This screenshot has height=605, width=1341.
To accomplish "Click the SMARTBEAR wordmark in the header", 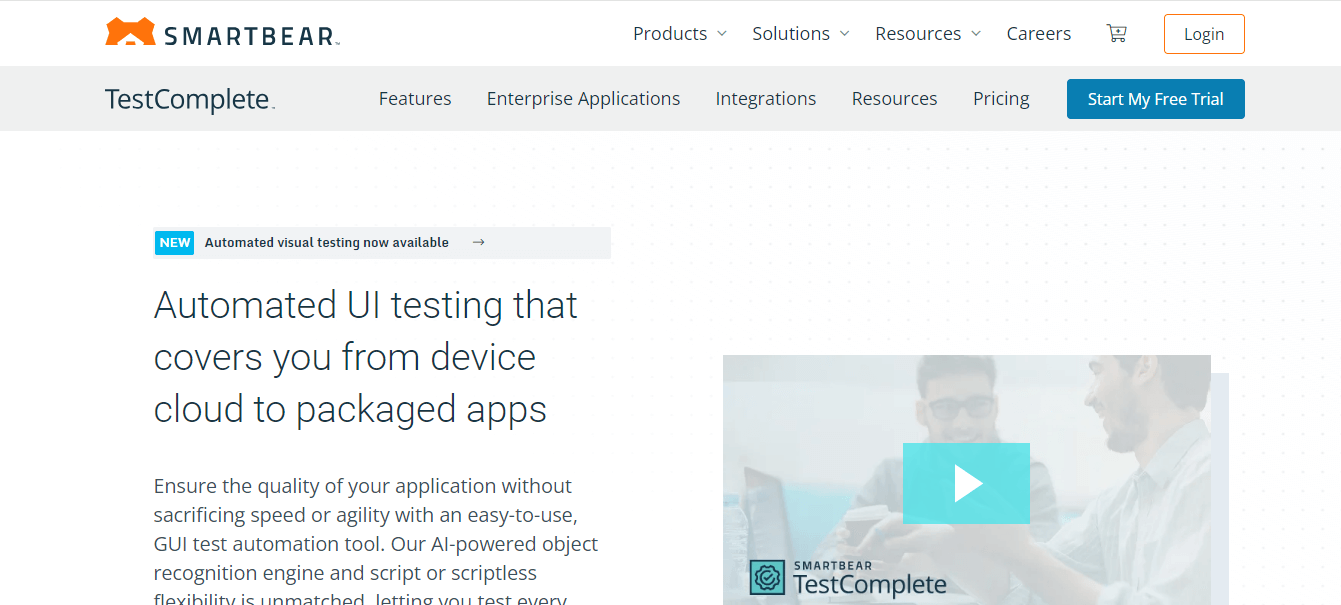I will pyautogui.click(x=246, y=33).
